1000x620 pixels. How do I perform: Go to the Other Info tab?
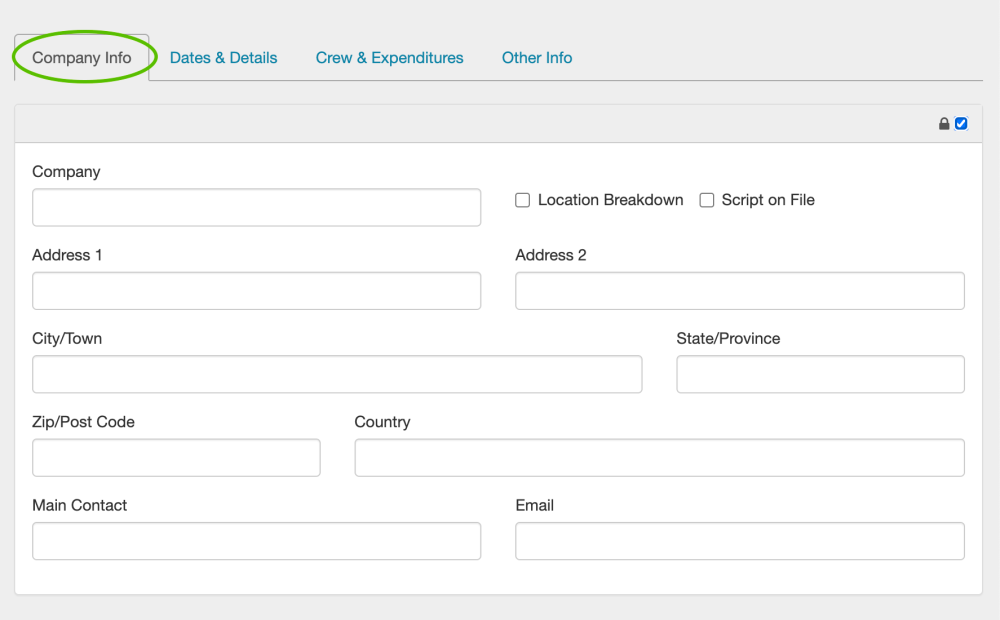click(x=537, y=58)
